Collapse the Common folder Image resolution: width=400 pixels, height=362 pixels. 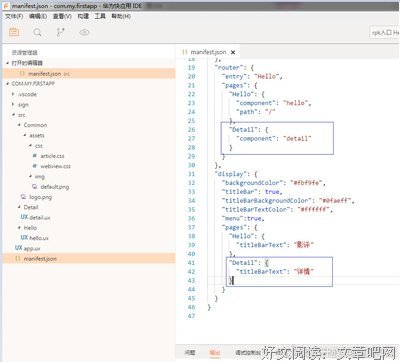[x=35, y=125]
